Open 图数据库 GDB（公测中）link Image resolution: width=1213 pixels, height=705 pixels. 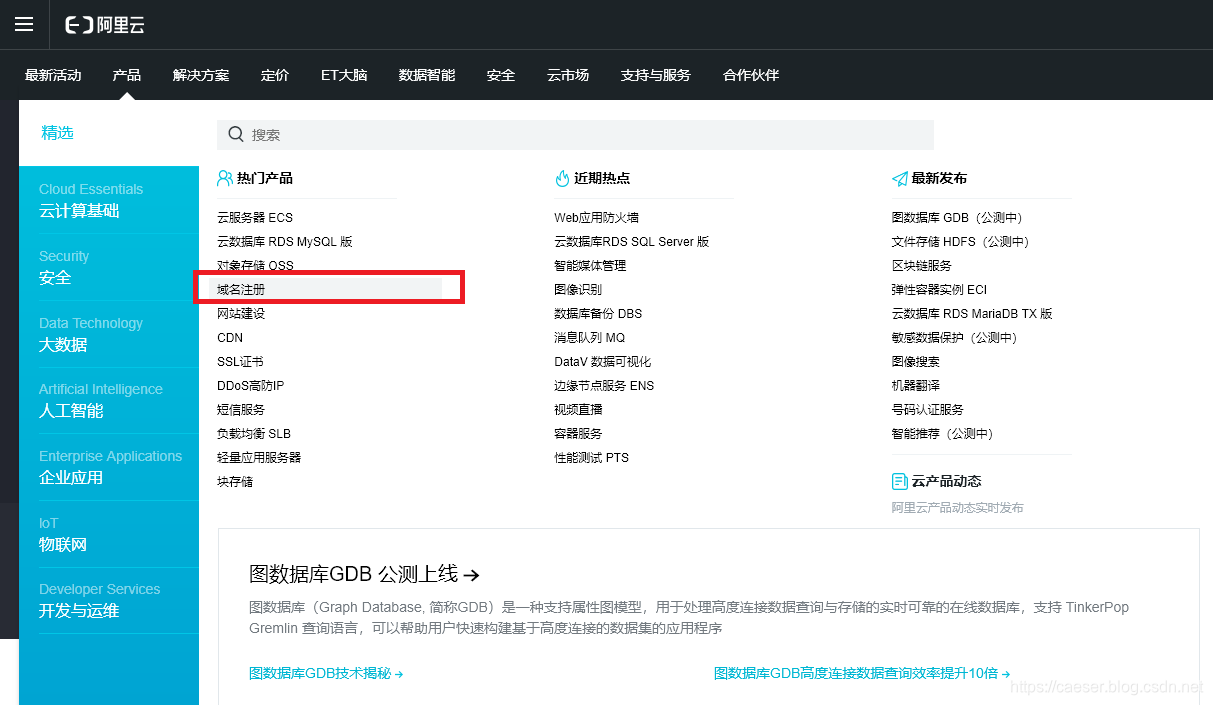point(958,217)
